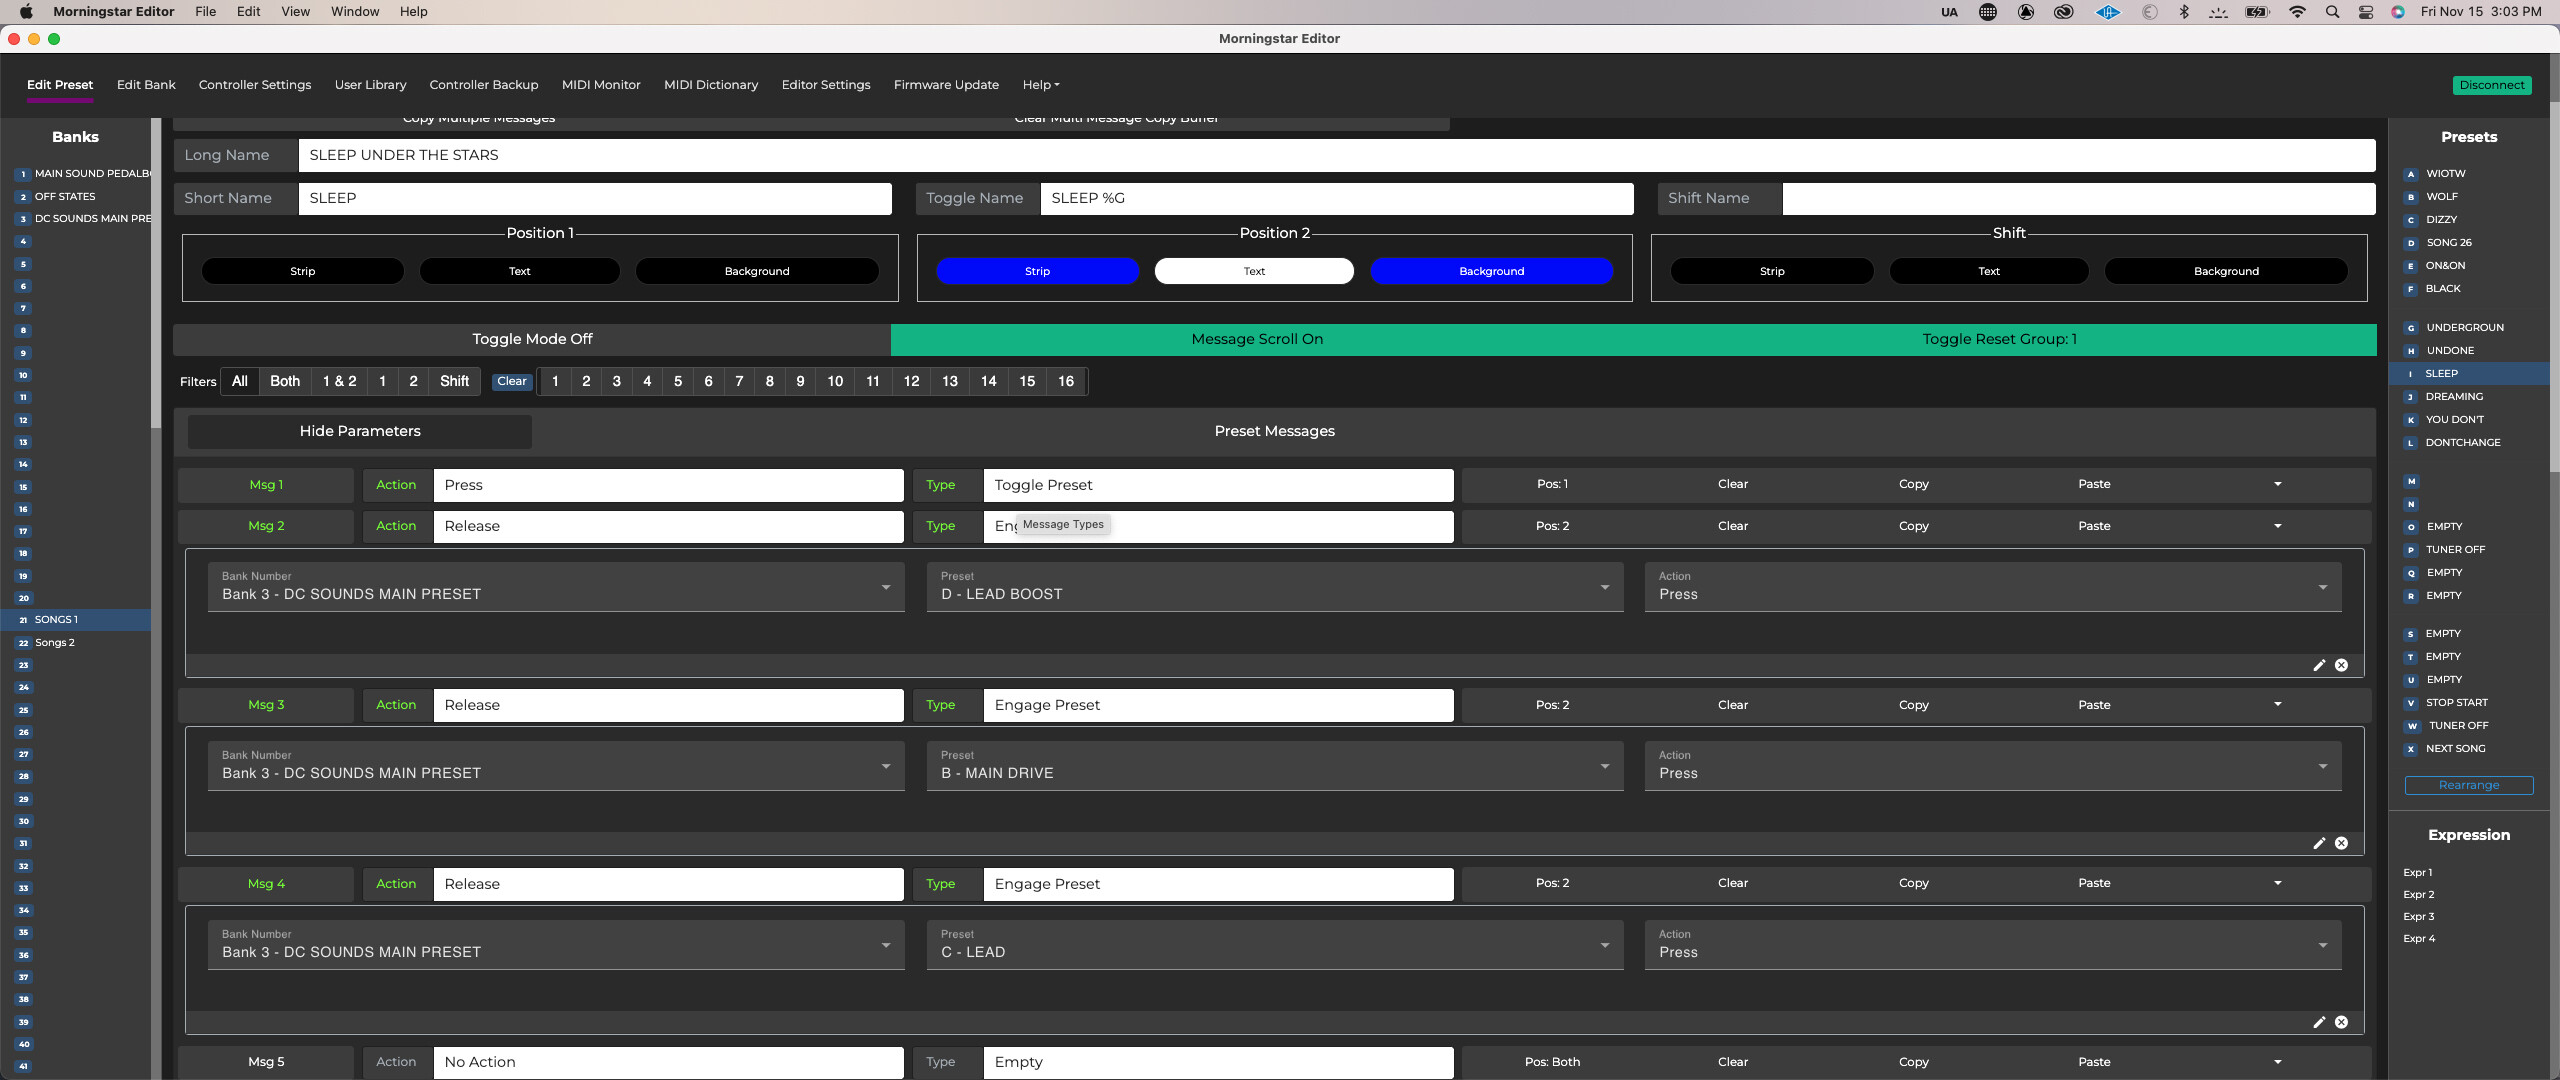The image size is (2560, 1080).
Task: Open Msg 3 Action Release field
Action: click(668, 705)
